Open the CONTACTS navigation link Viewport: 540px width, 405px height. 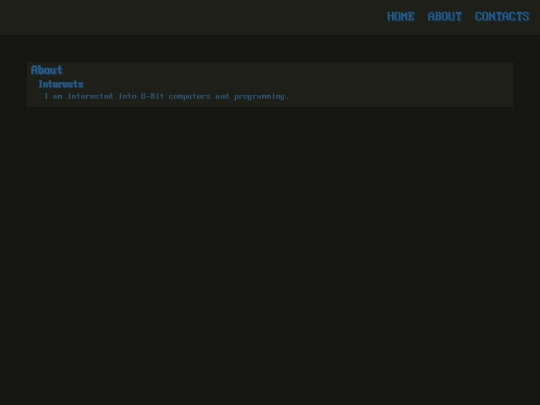tap(502, 17)
